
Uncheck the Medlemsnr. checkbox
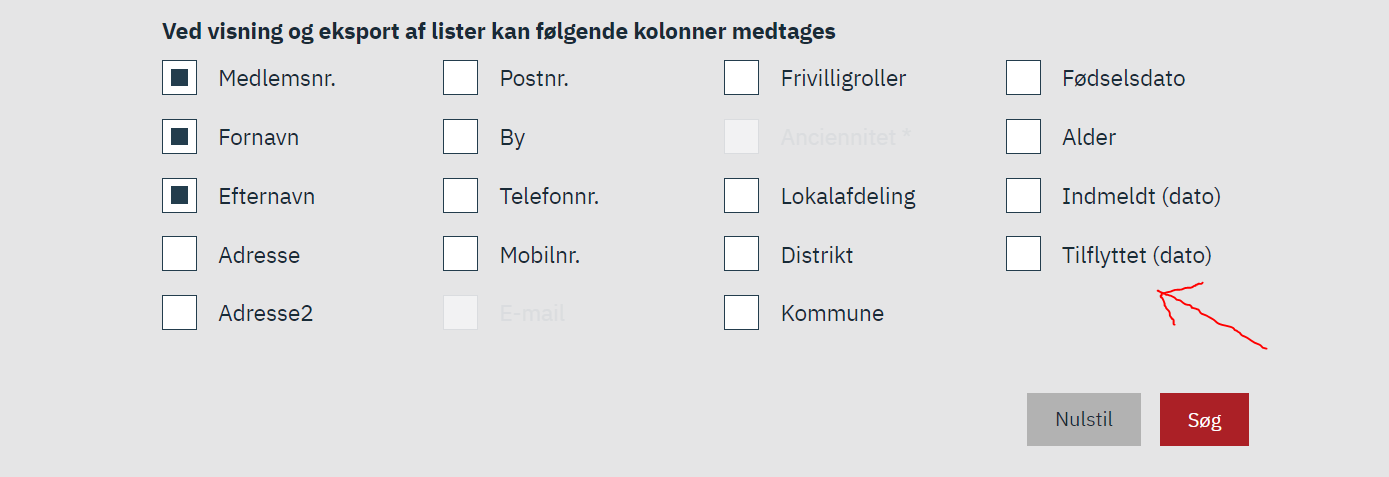tap(179, 78)
